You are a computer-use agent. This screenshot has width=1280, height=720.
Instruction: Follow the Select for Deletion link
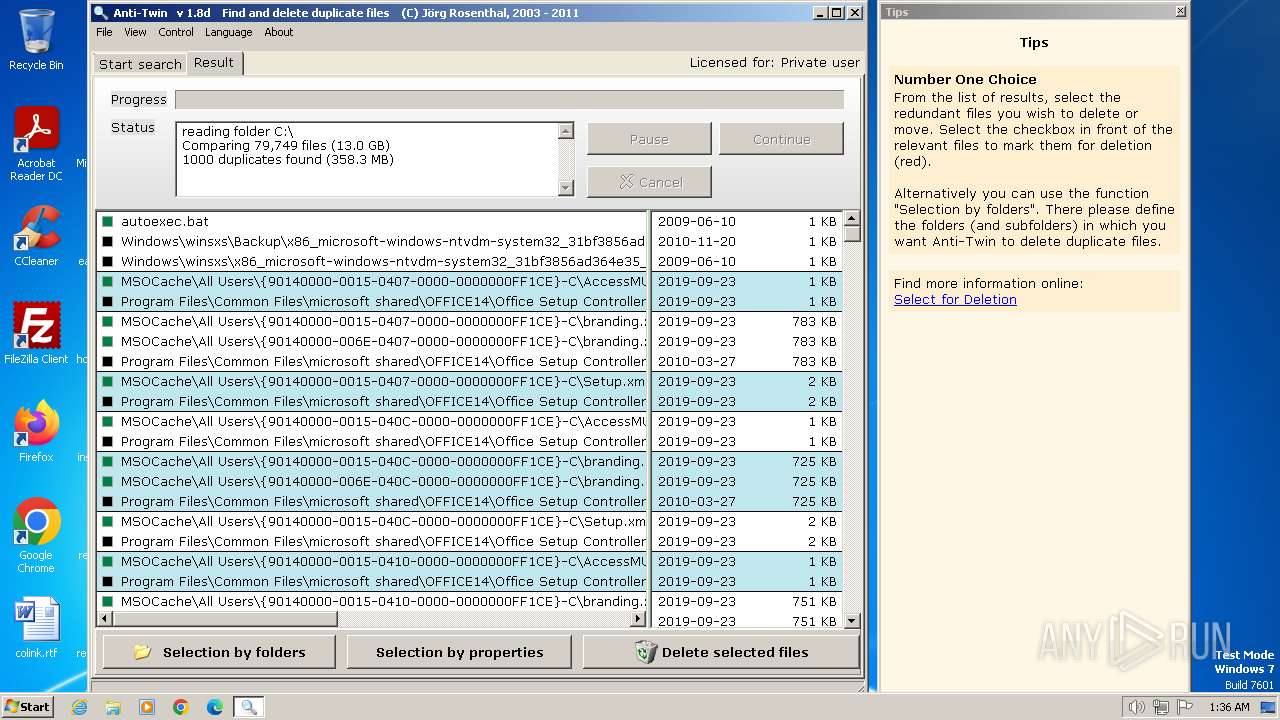955,299
